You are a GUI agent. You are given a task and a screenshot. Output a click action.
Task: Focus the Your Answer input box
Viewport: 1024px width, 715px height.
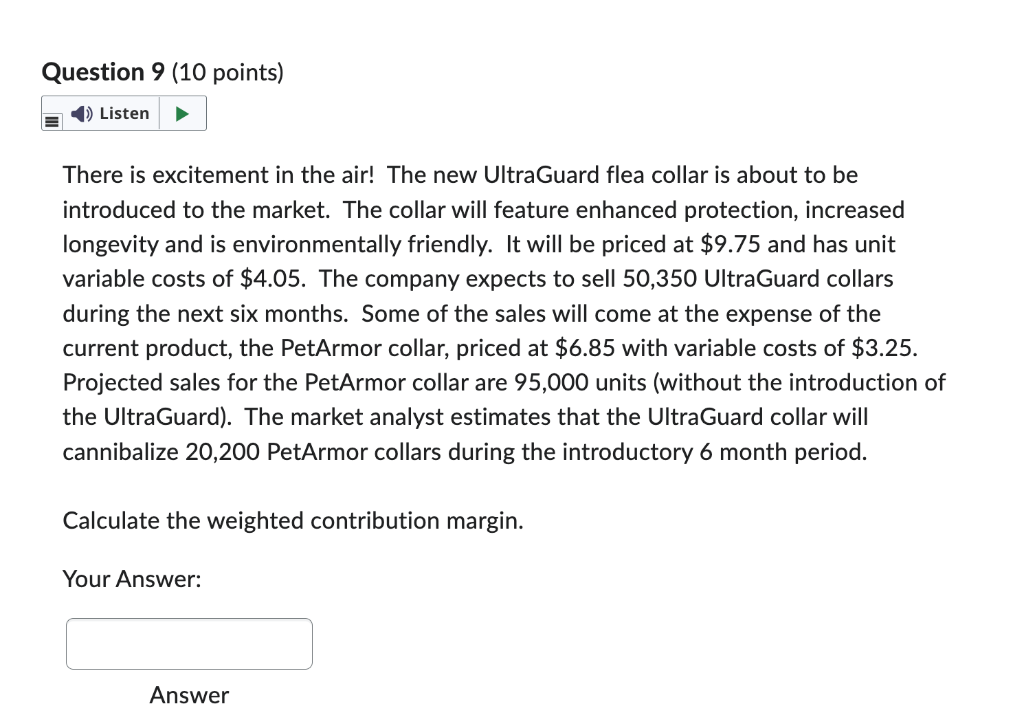point(189,643)
